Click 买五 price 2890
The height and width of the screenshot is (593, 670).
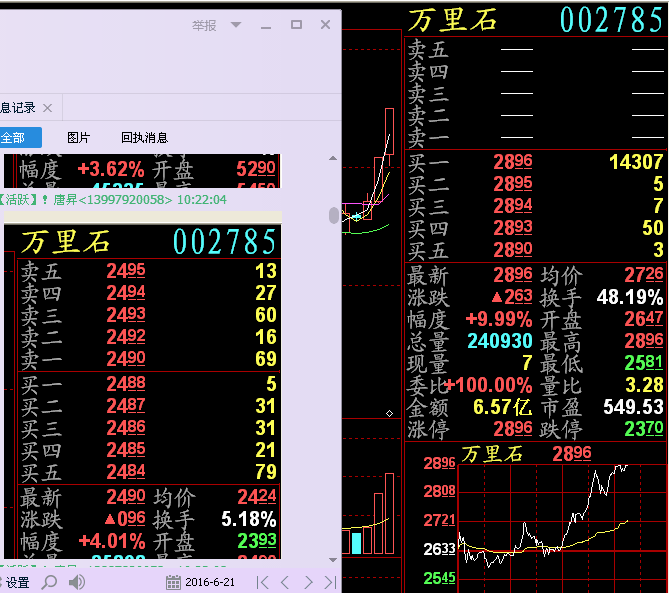point(513,250)
